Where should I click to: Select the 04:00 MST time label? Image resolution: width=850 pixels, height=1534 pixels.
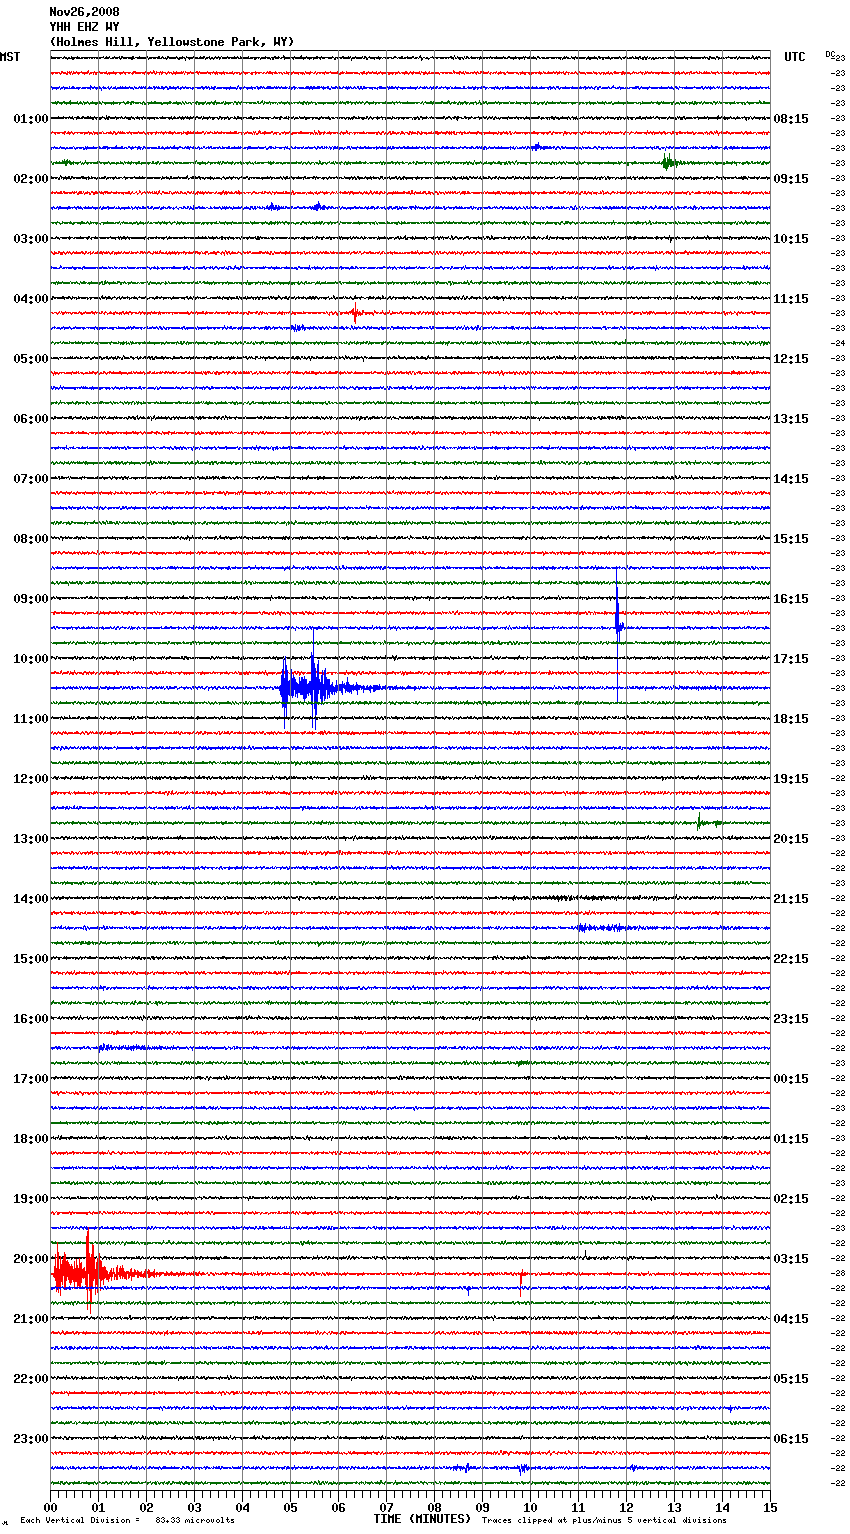31,299
